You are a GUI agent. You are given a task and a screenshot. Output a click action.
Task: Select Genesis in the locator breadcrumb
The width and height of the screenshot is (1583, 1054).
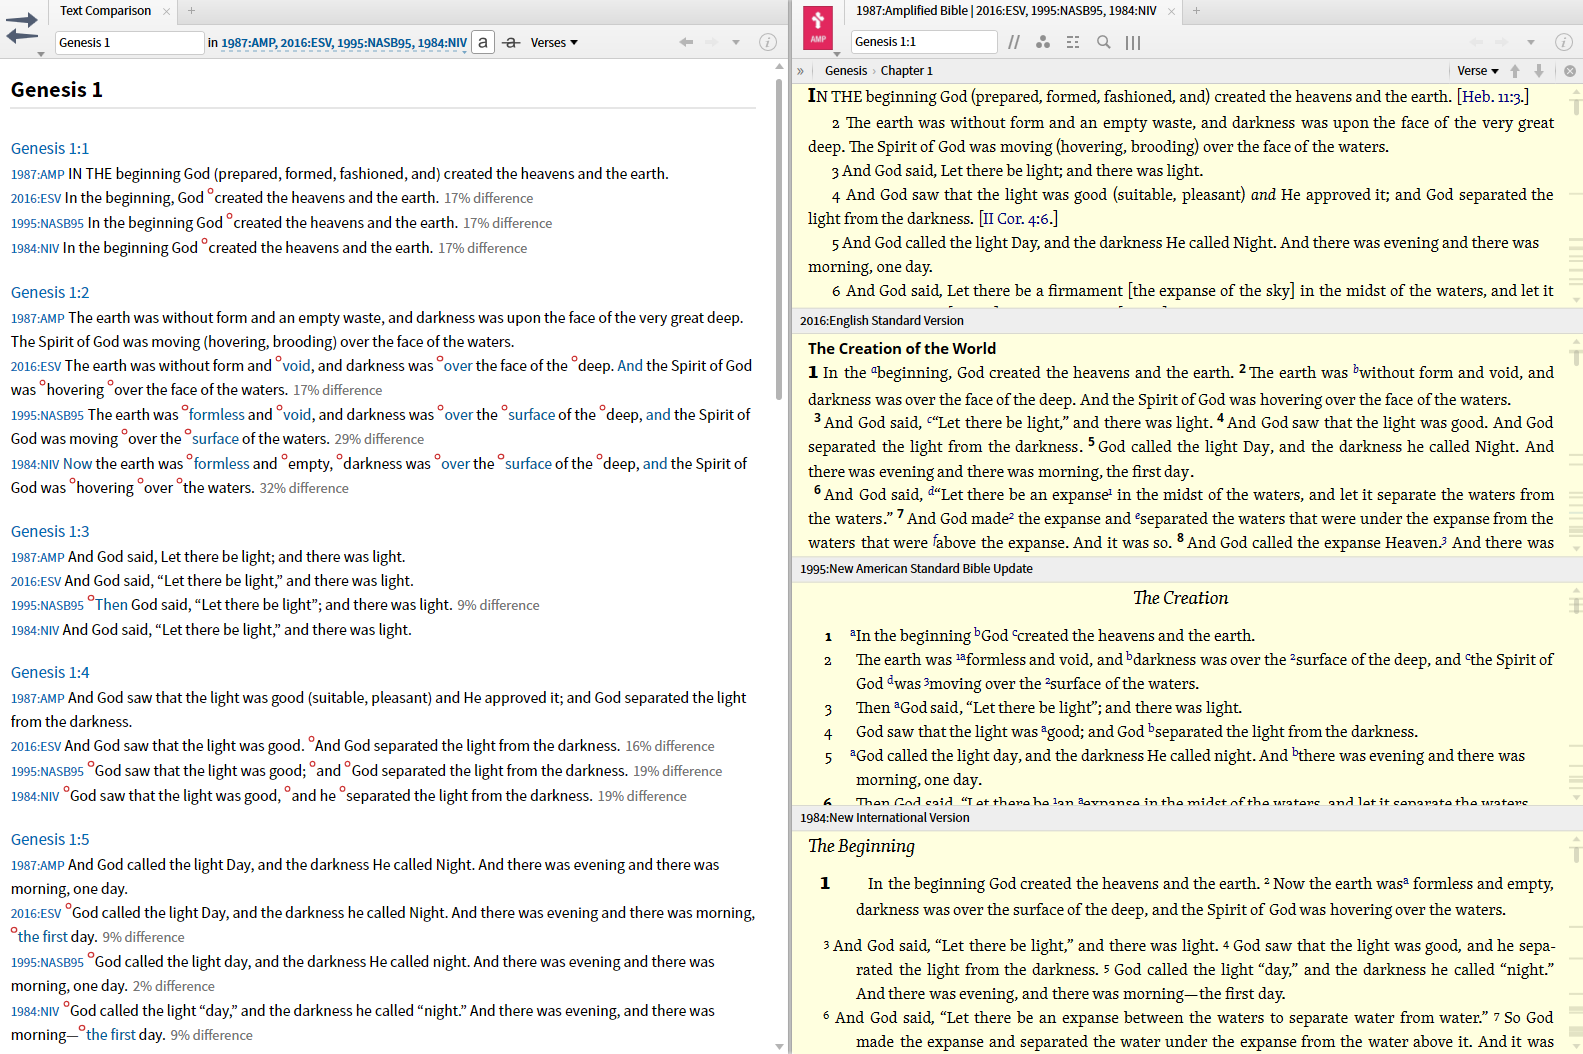(x=846, y=71)
